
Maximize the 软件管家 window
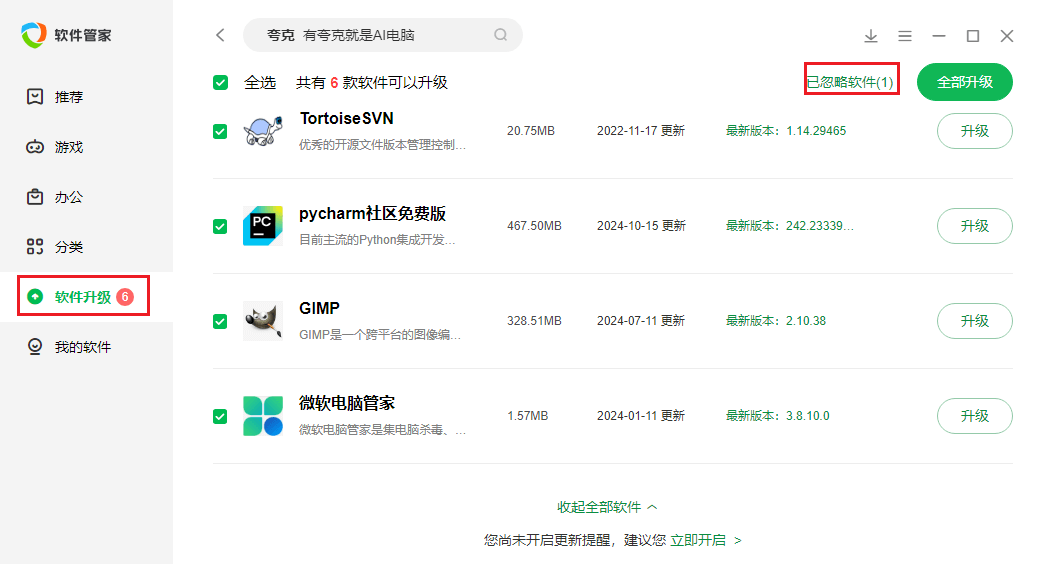[x=973, y=36]
